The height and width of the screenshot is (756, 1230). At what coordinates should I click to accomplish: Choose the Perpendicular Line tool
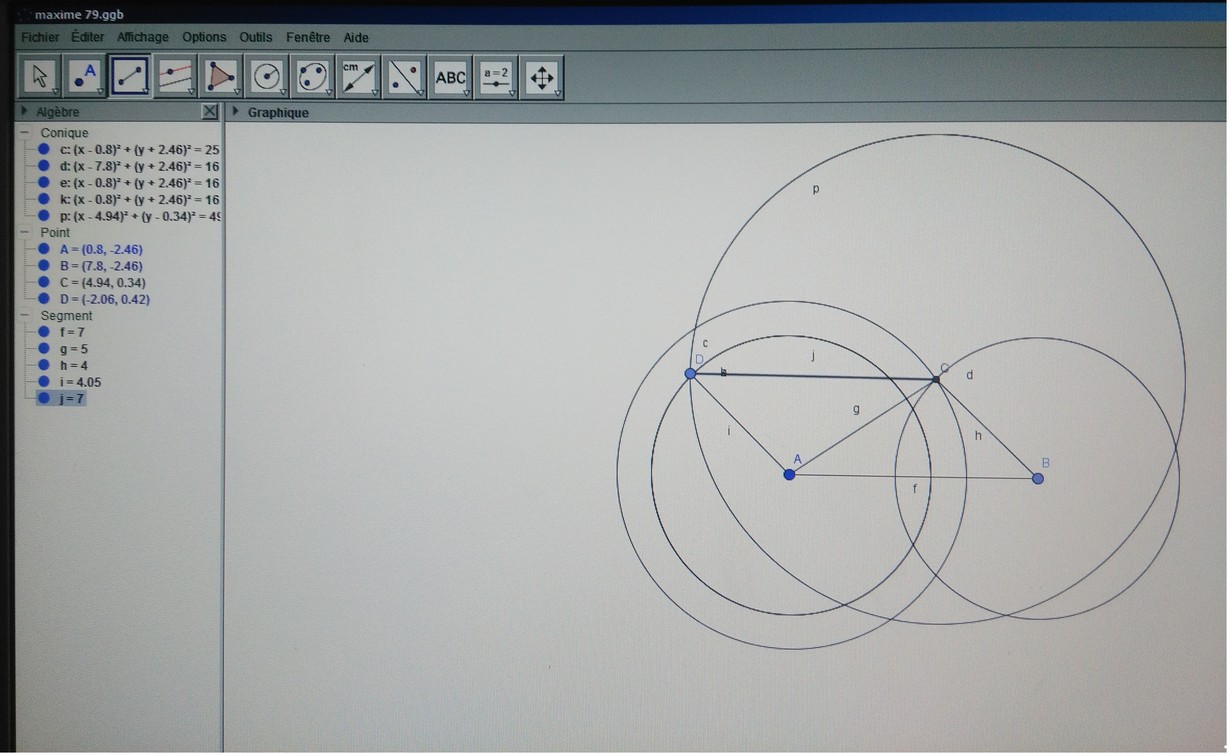[176, 77]
